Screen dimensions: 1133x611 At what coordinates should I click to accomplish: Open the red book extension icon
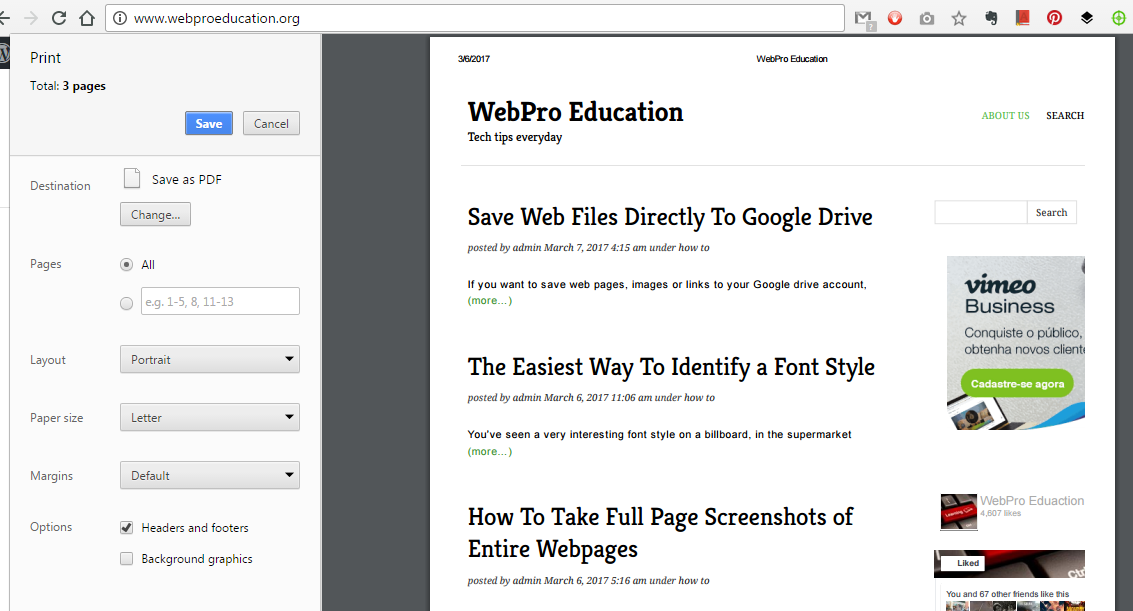[x=1022, y=18]
